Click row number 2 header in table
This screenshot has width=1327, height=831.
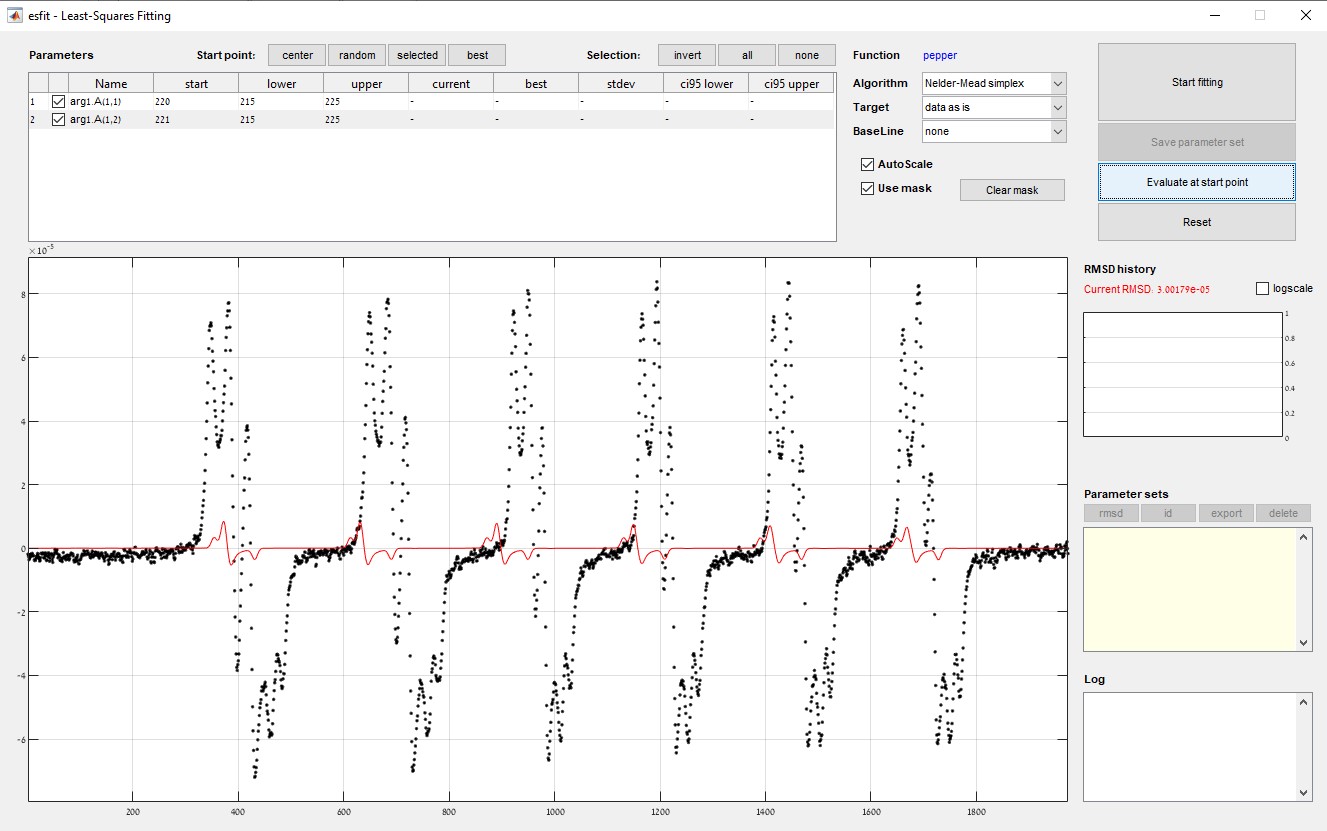coord(38,119)
